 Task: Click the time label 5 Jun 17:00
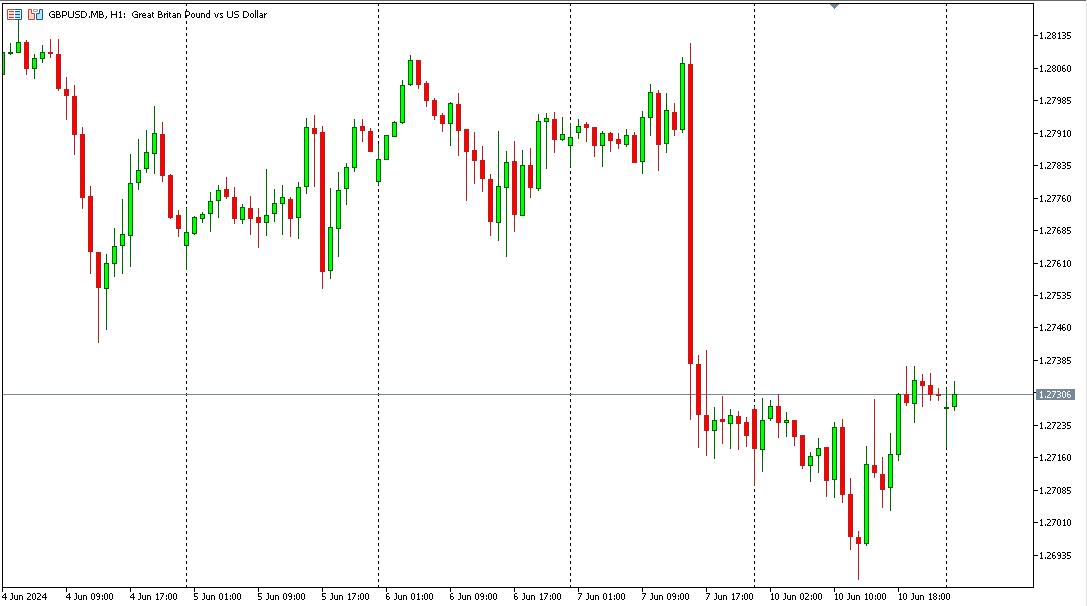tap(345, 596)
